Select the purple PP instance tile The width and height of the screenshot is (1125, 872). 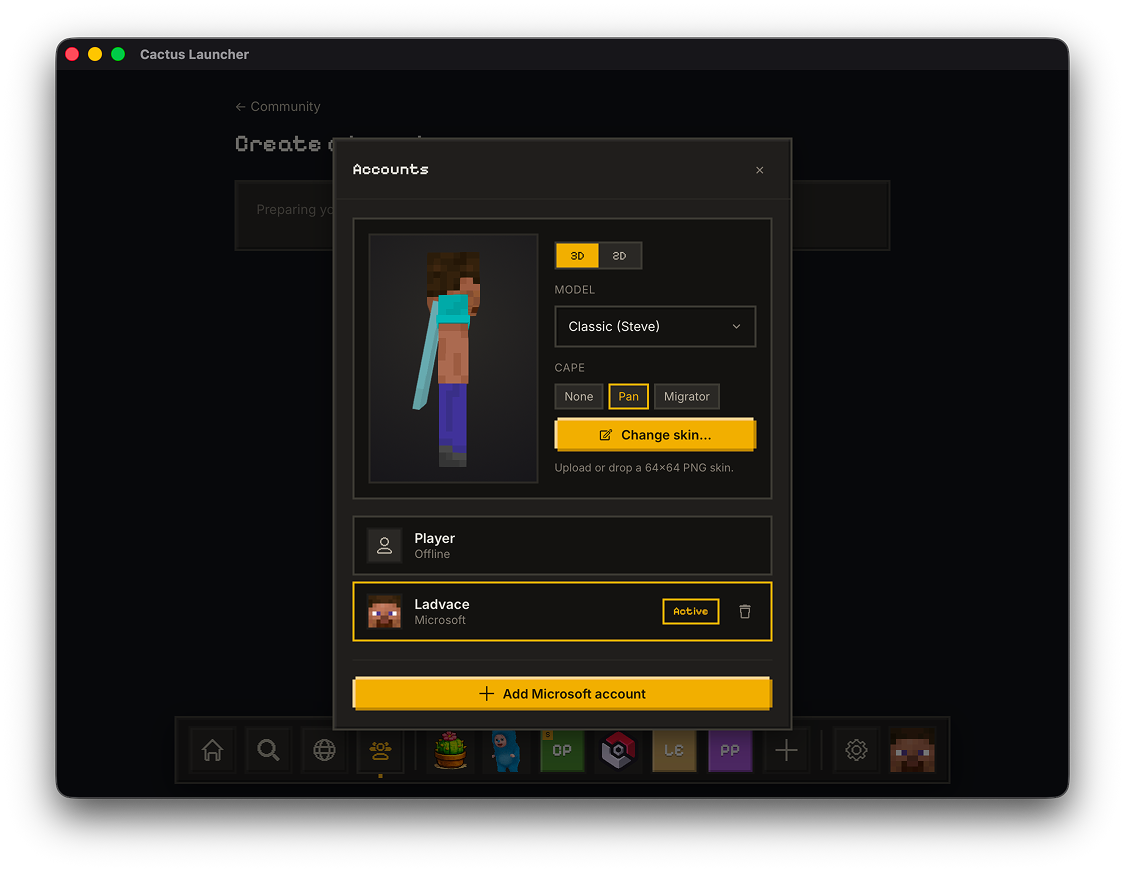730,751
